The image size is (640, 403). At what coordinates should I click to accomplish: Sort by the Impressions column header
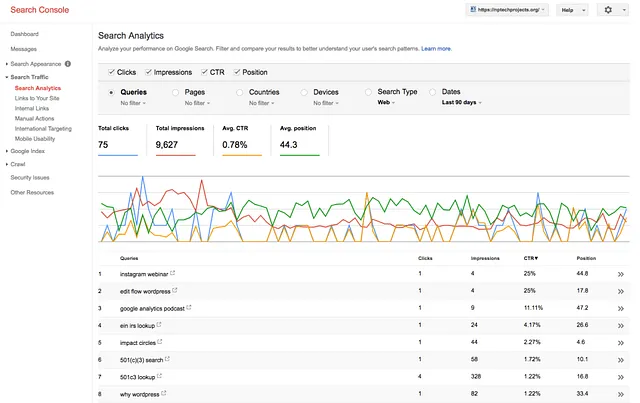click(485, 258)
